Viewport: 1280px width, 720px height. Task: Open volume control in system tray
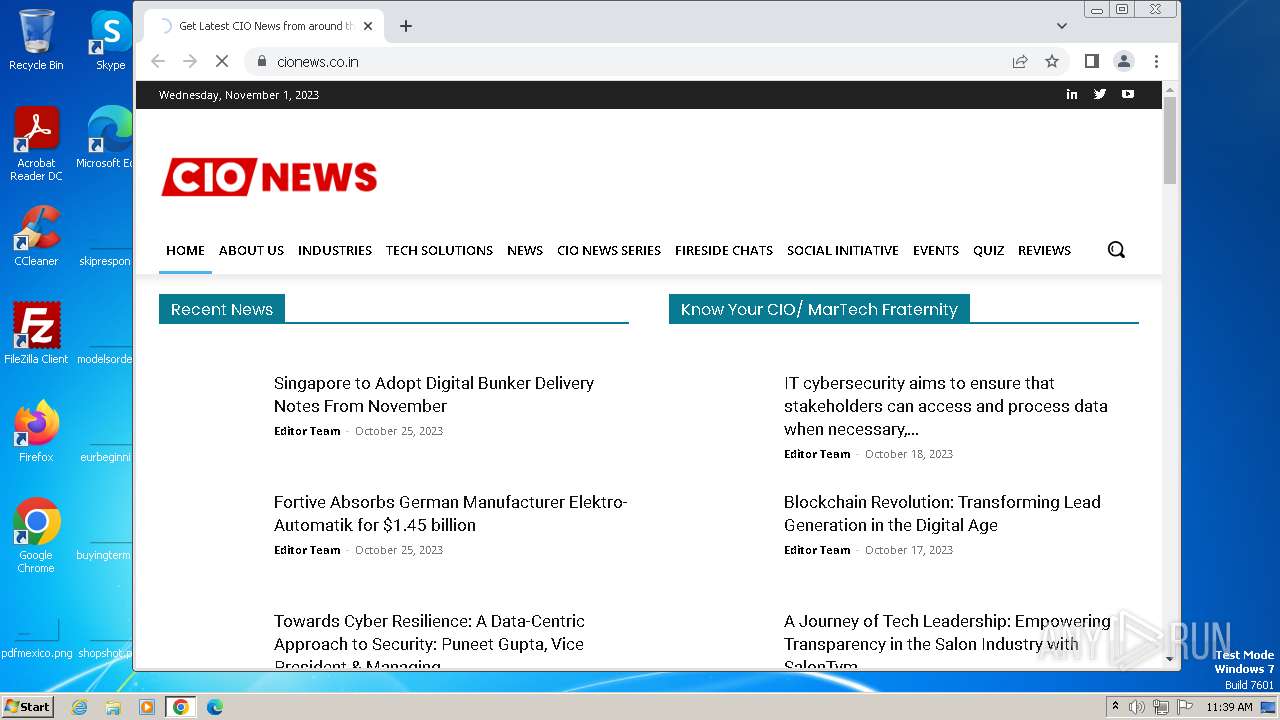pos(1137,707)
